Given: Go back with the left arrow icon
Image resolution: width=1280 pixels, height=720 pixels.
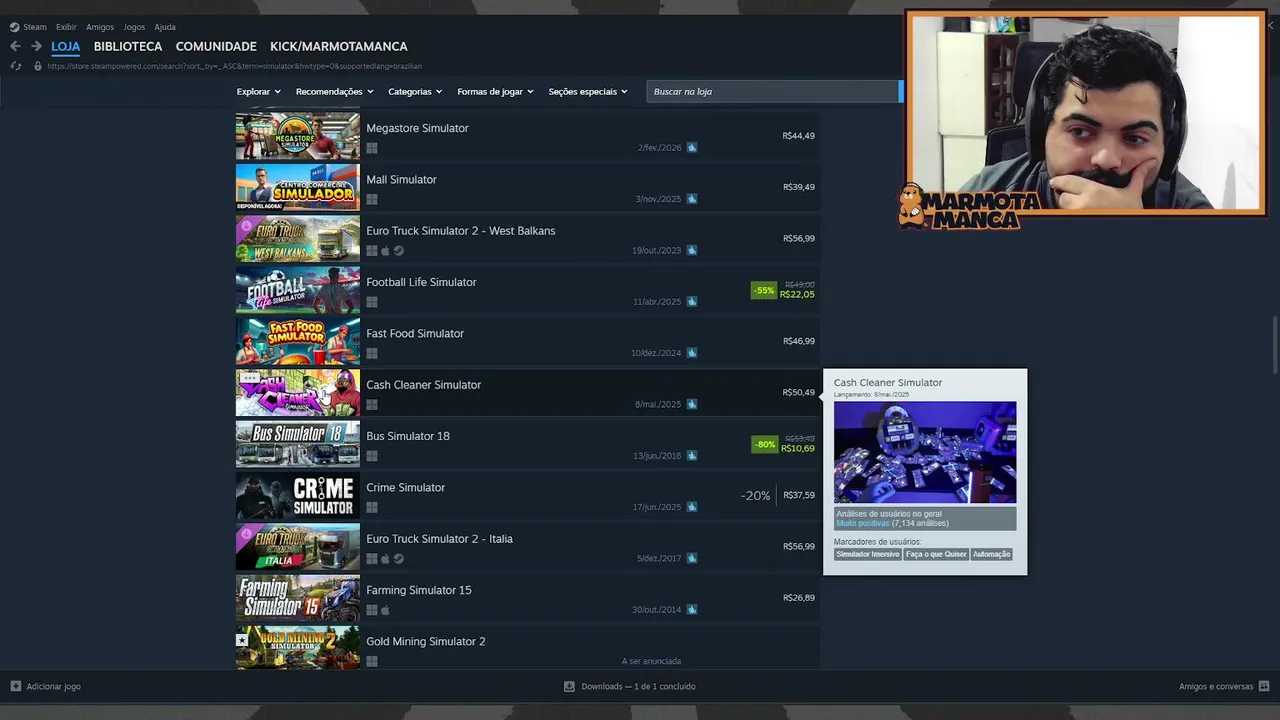Looking at the screenshot, I should (15, 46).
